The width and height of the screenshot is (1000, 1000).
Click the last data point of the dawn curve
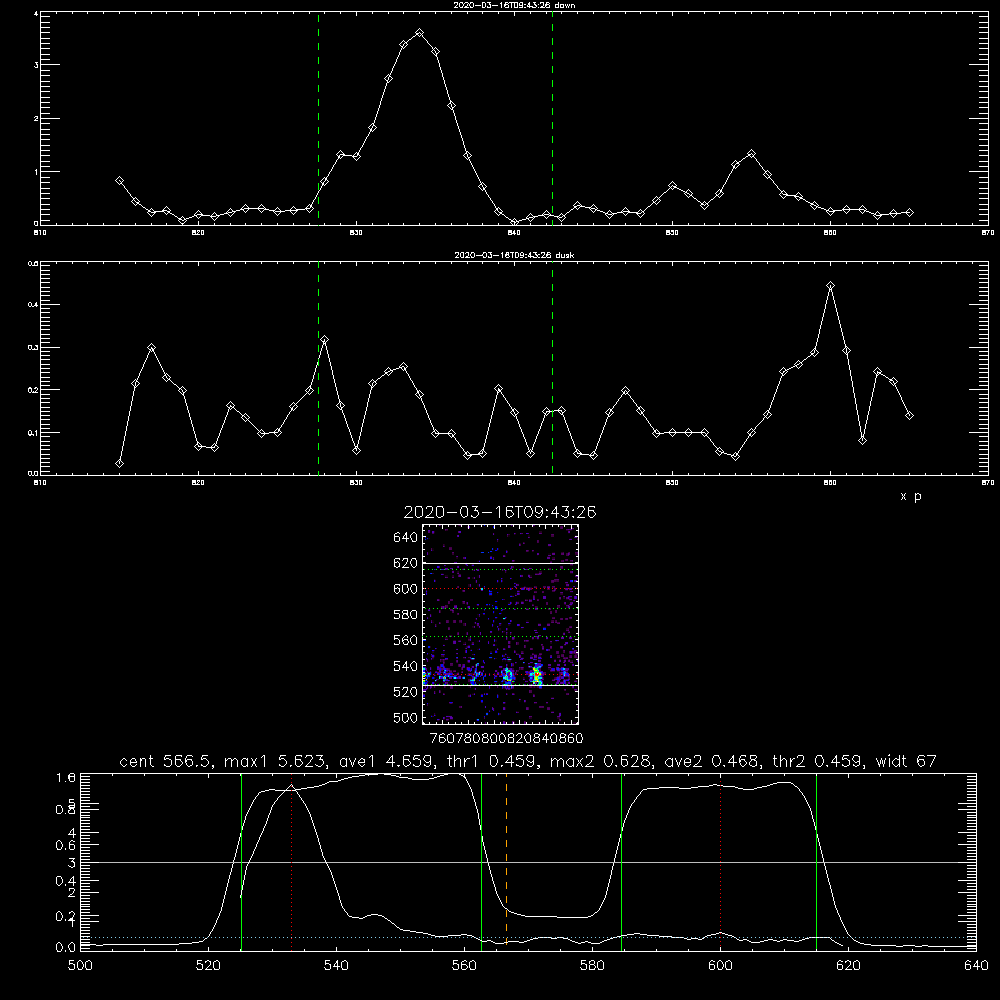coord(909,212)
